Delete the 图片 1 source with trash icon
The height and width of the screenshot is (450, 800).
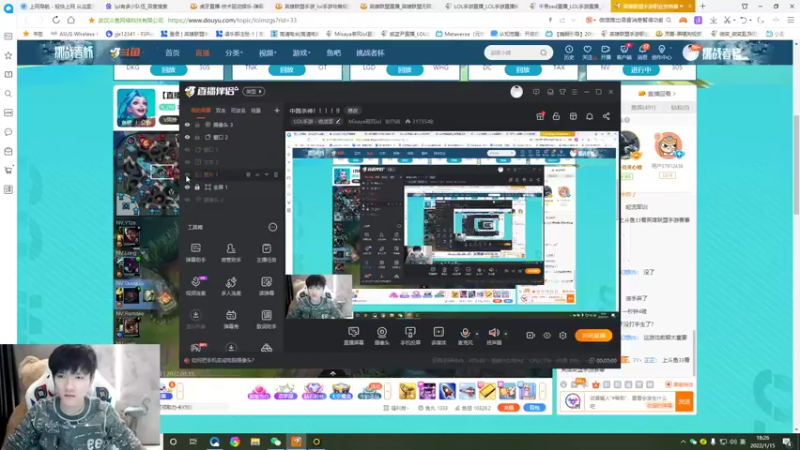(x=276, y=174)
